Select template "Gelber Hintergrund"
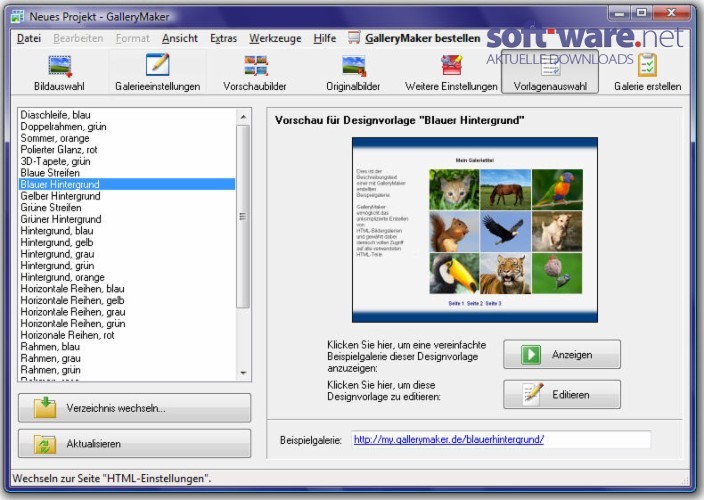Viewport: 704px width, 500px height. [127, 196]
